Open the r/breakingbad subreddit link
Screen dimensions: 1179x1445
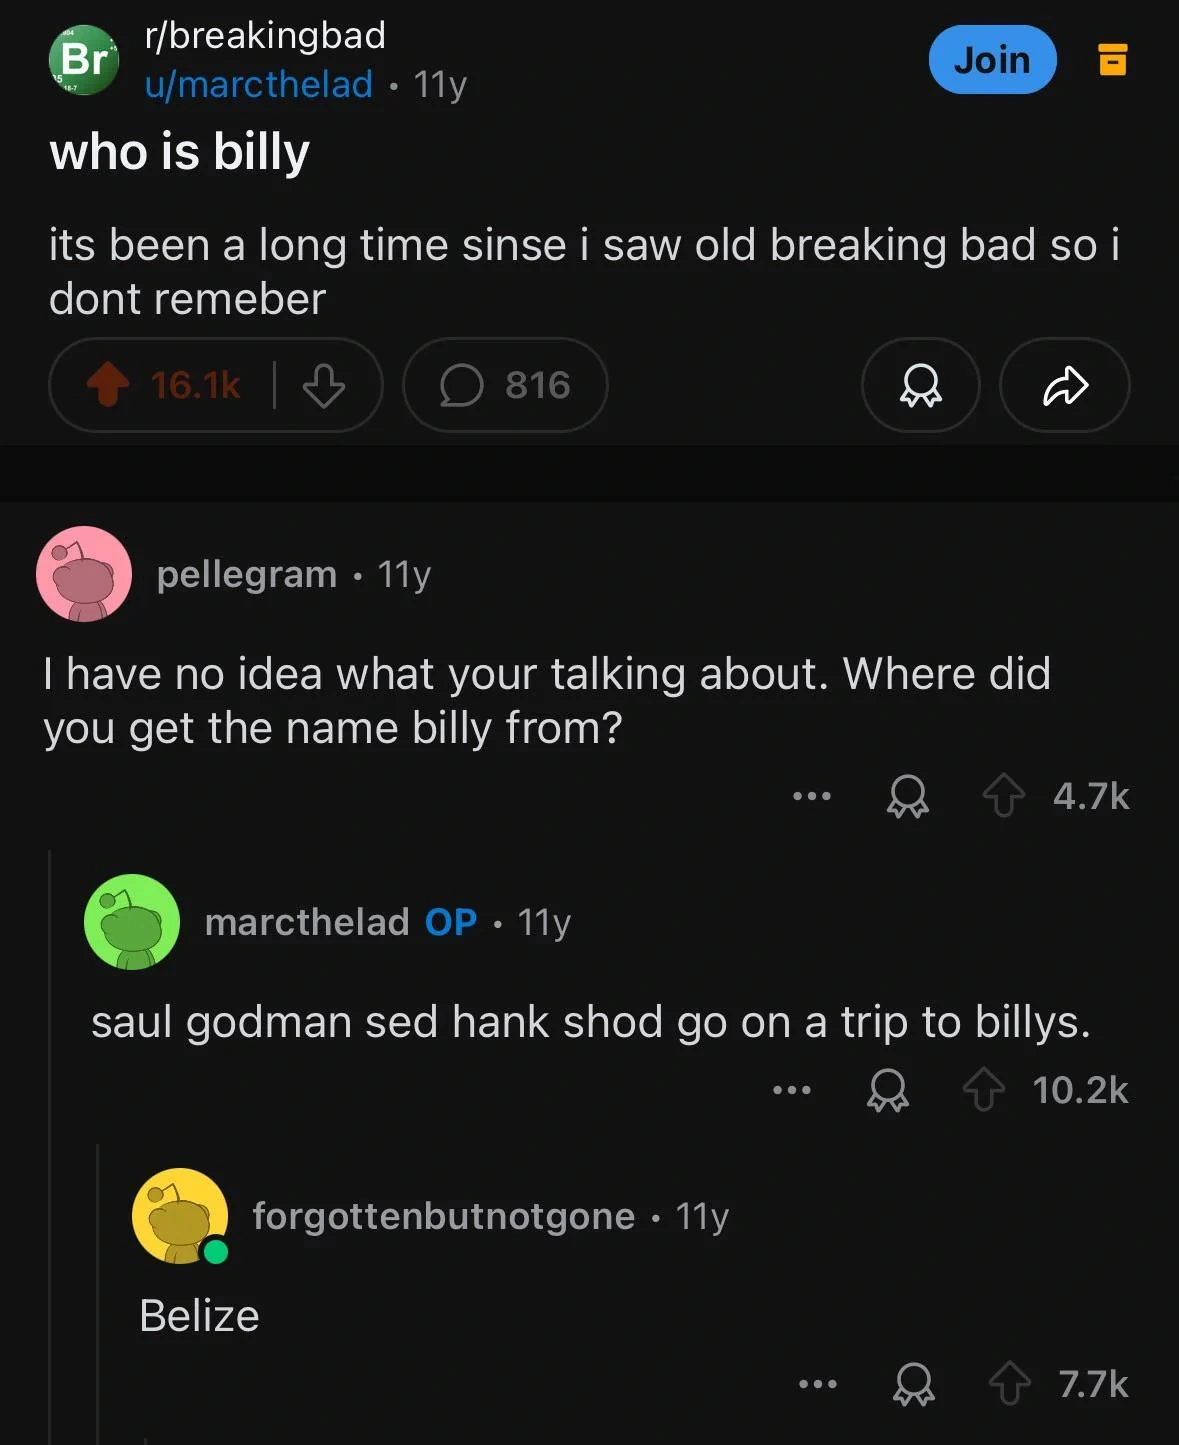[265, 35]
